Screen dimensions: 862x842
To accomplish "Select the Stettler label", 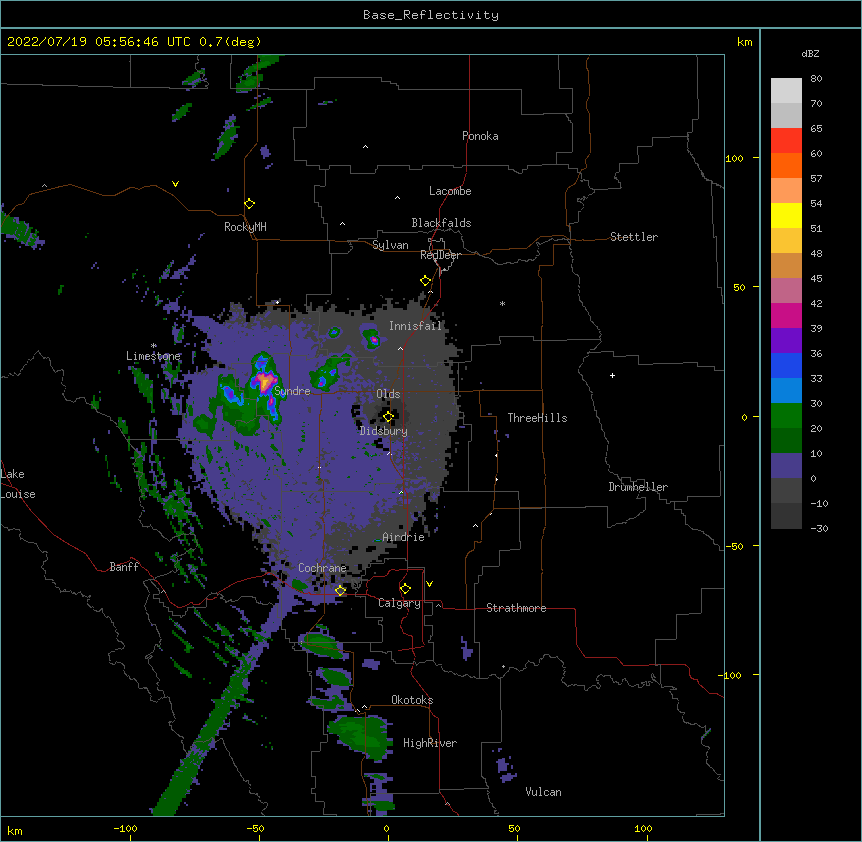I will (634, 237).
